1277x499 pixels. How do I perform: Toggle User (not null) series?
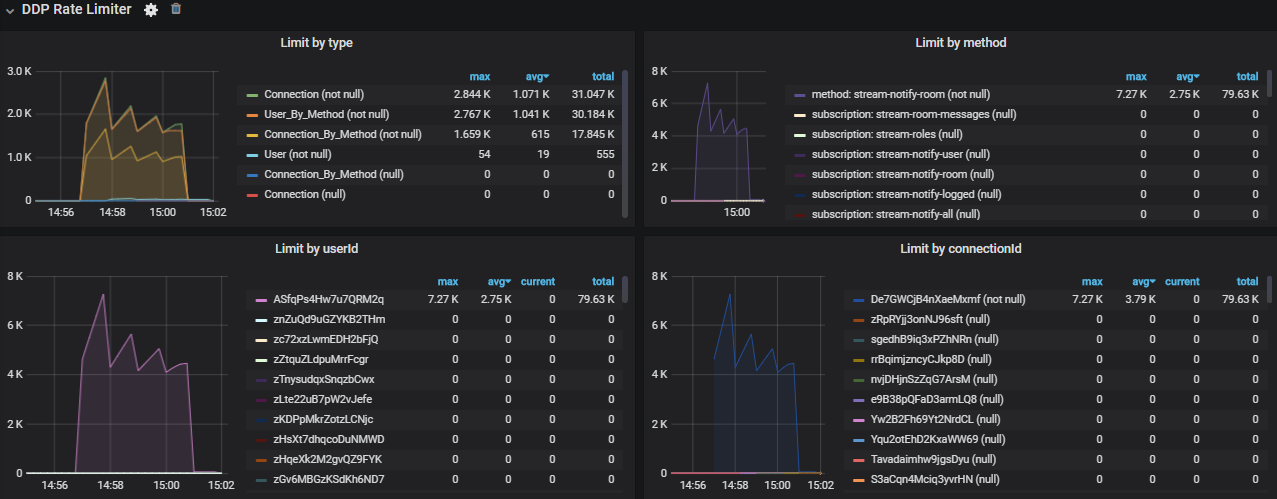tap(298, 154)
